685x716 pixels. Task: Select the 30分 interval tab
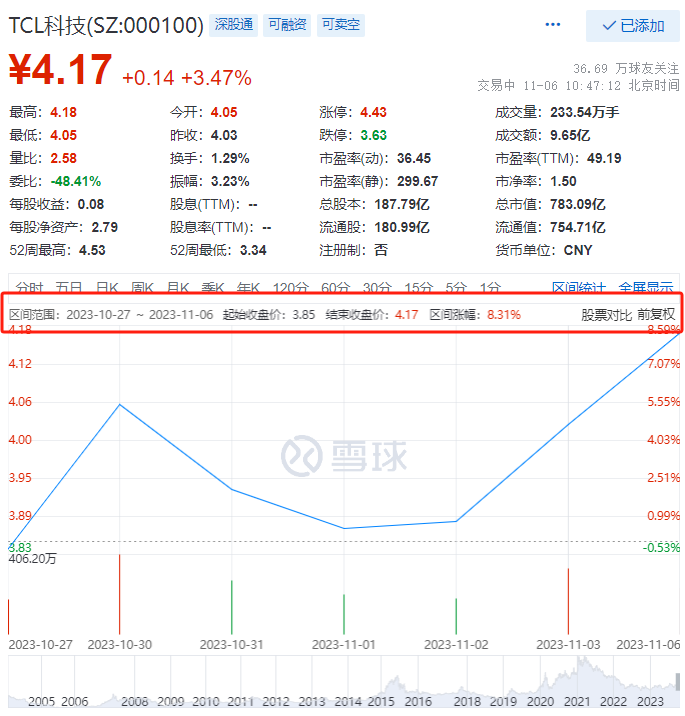click(377, 288)
